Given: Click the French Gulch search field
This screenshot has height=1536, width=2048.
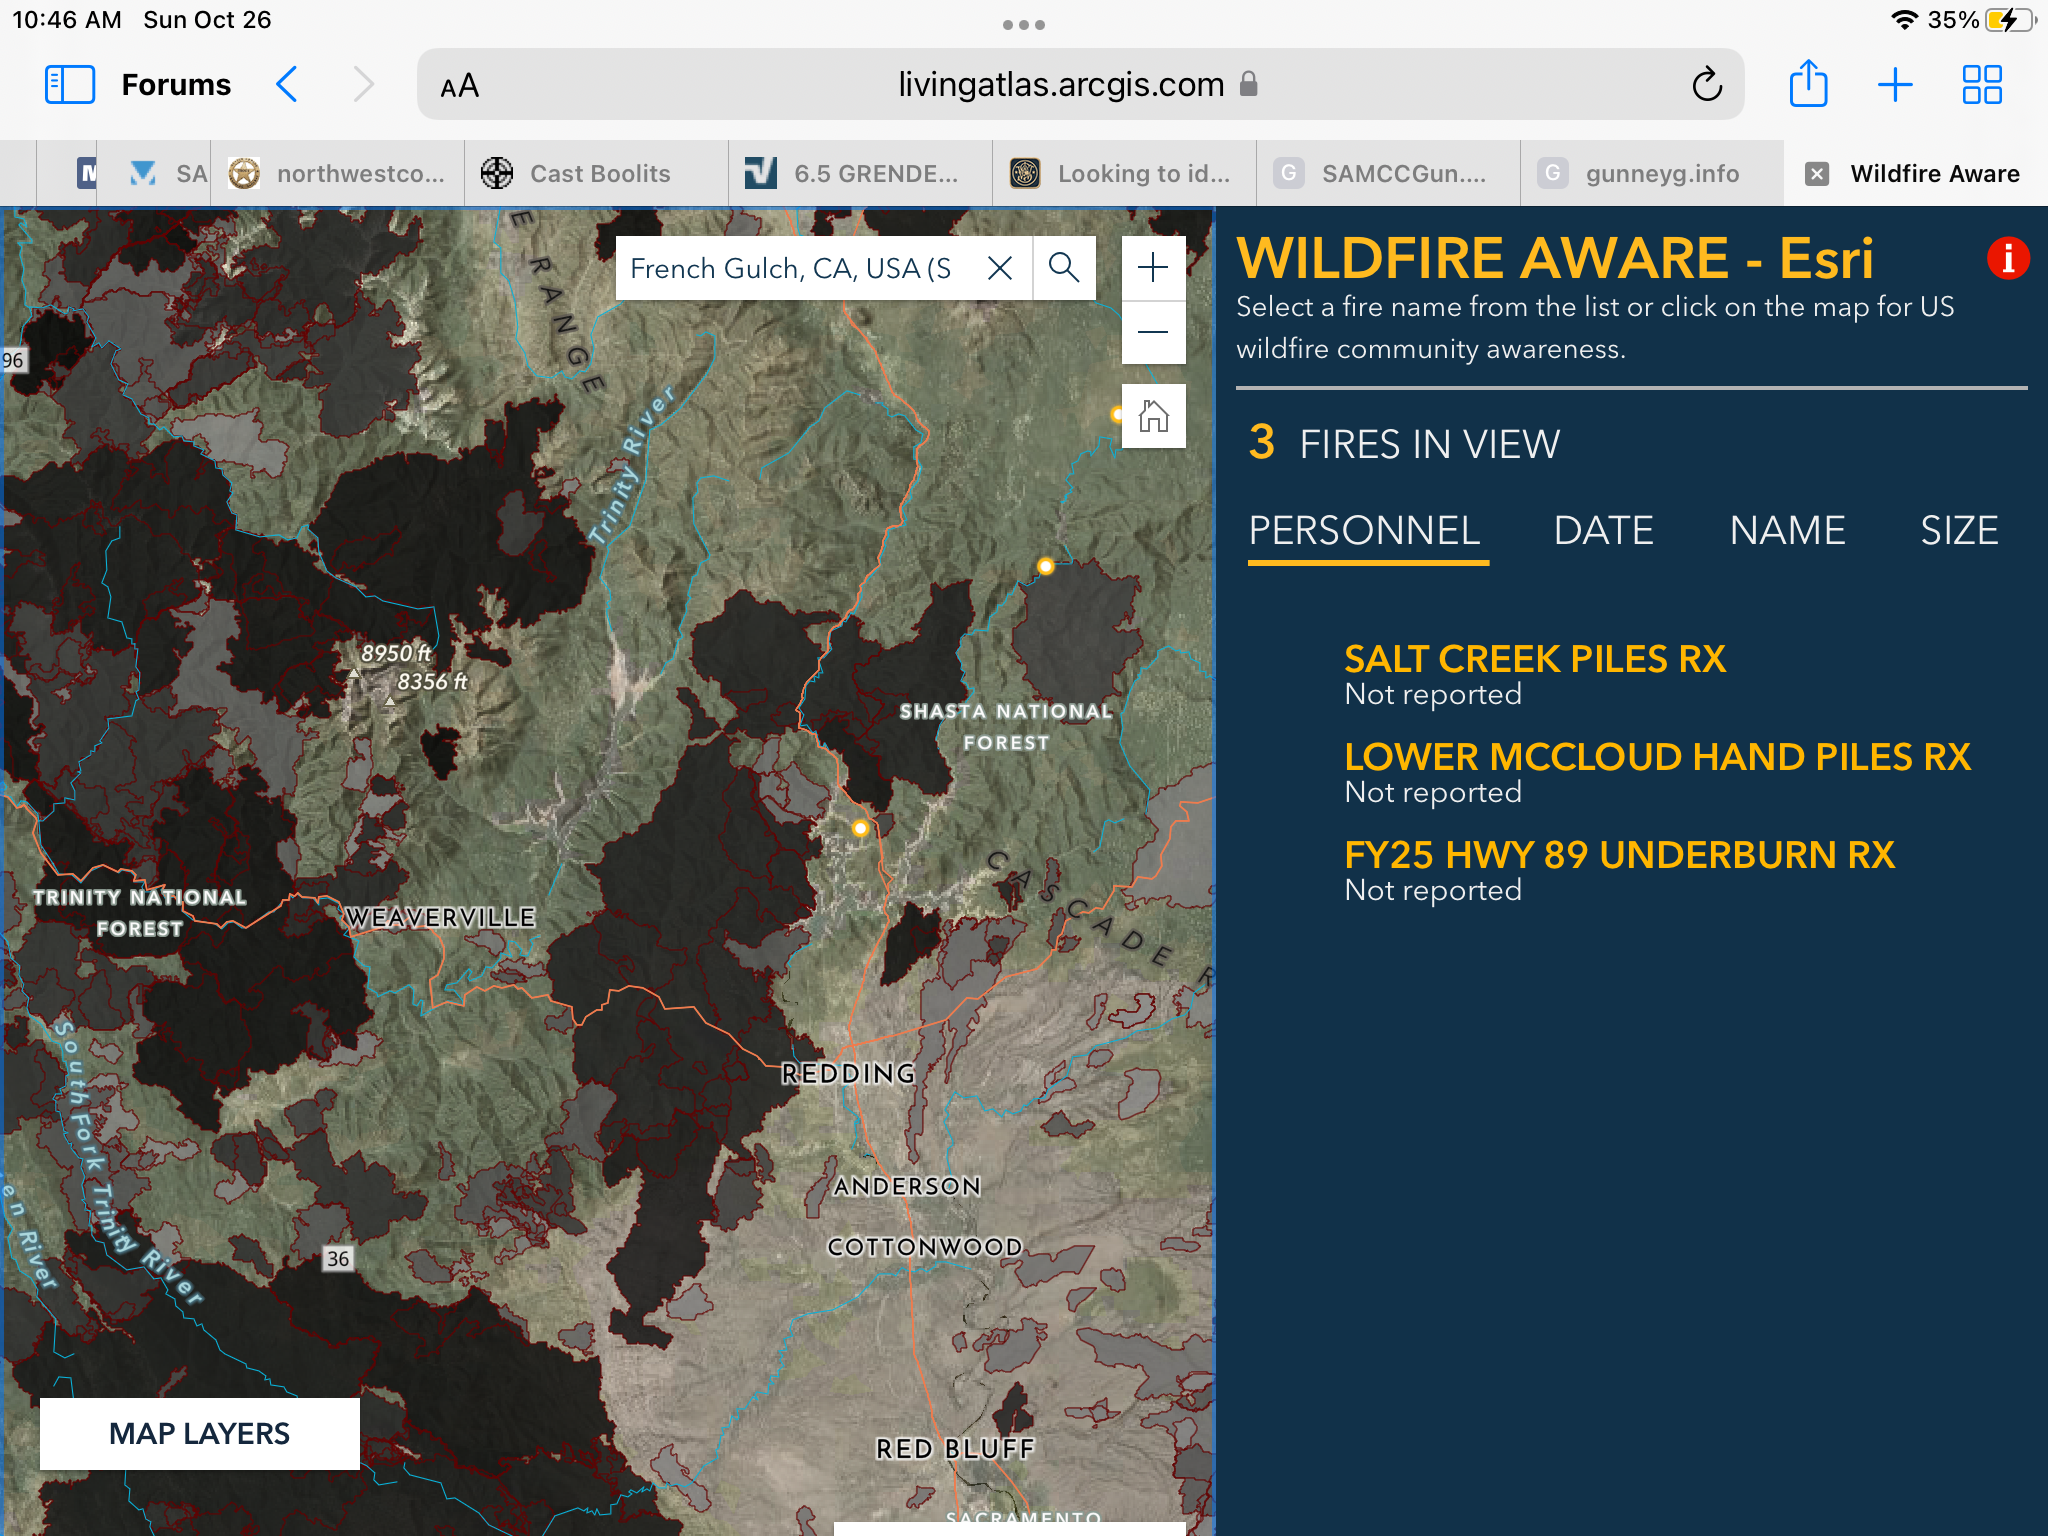Looking at the screenshot, I should (790, 268).
